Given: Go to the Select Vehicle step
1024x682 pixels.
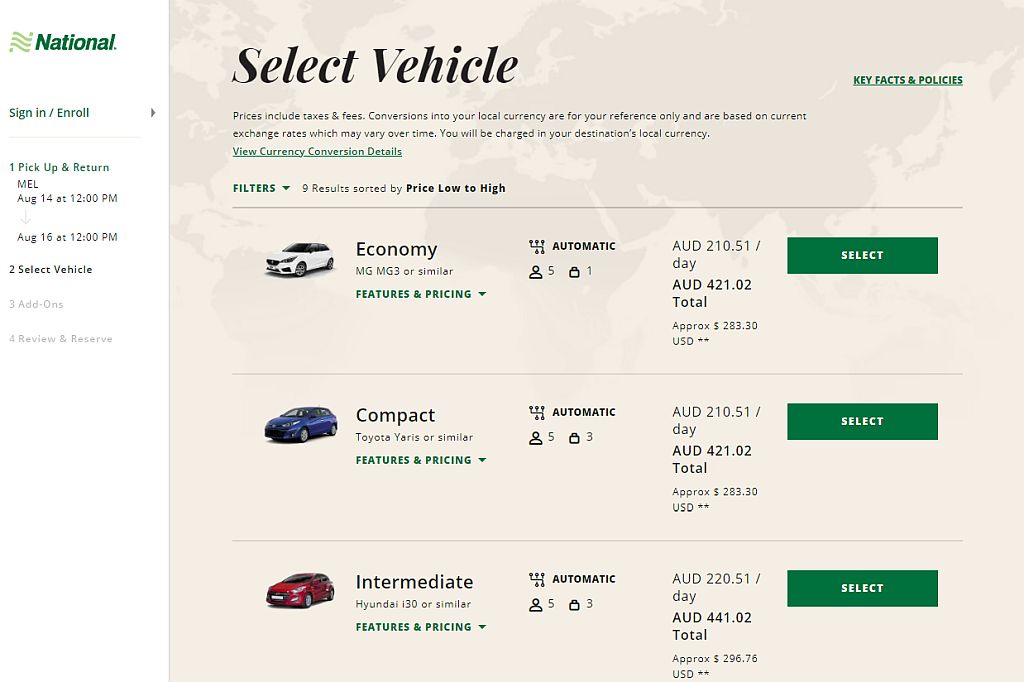Looking at the screenshot, I should (x=51, y=269).
